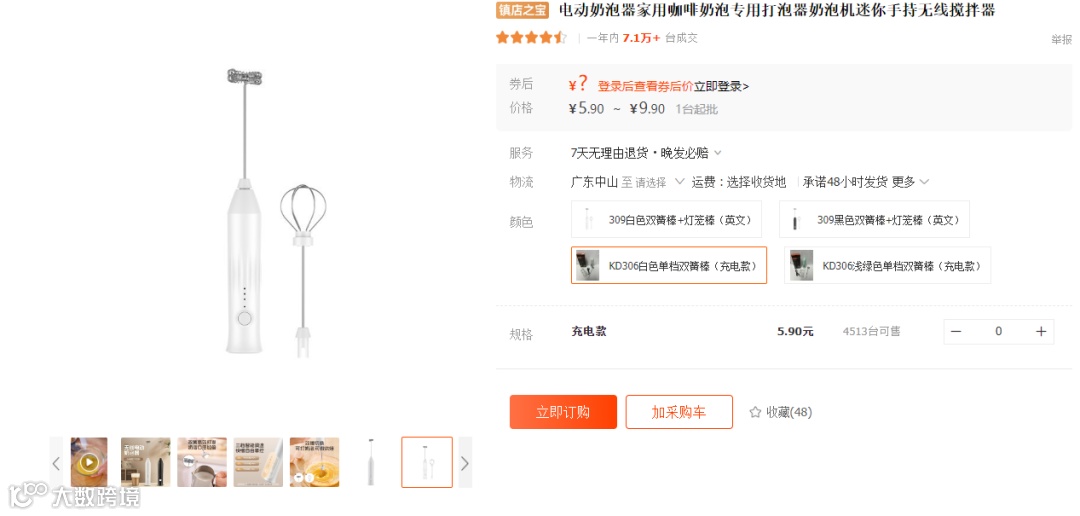This screenshot has height=516, width=1080.
Task: Increase quantity with the plus button
Action: 1041,331
